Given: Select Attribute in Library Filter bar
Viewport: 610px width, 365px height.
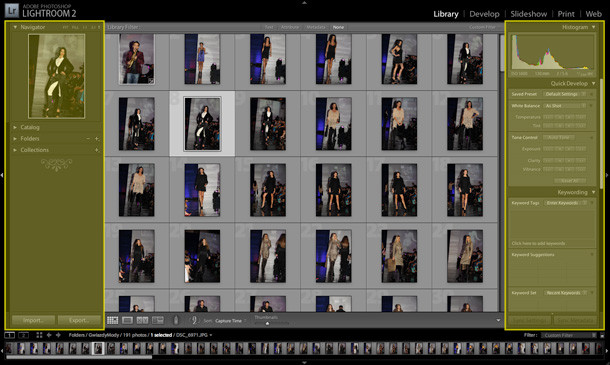Looking at the screenshot, I should tap(290, 27).
